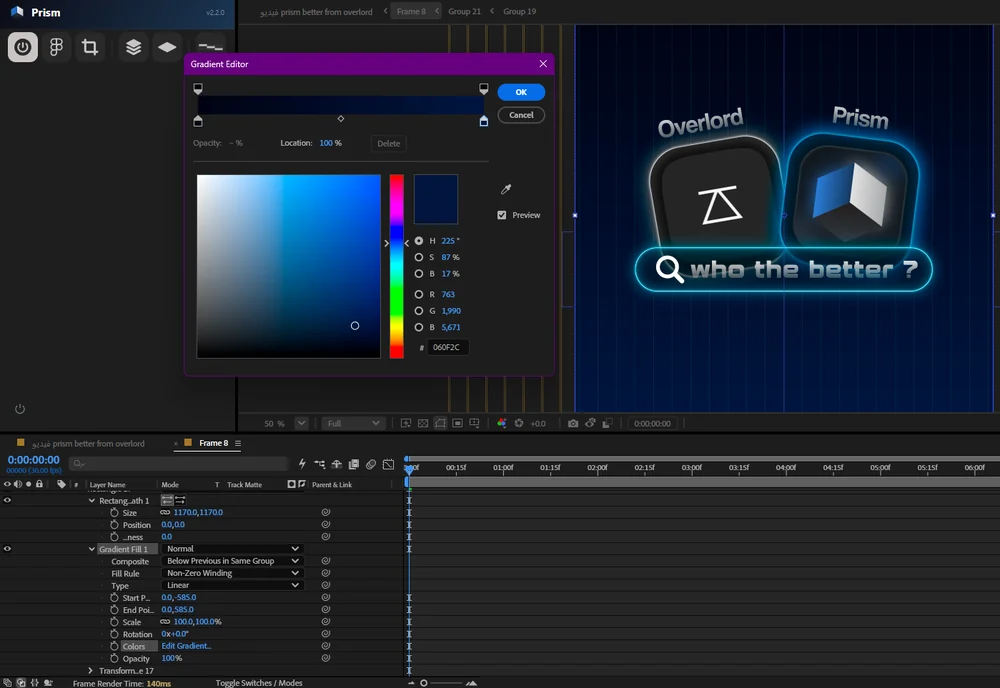Click the composition mini-flowchart icon

pyautogui.click(x=320, y=464)
